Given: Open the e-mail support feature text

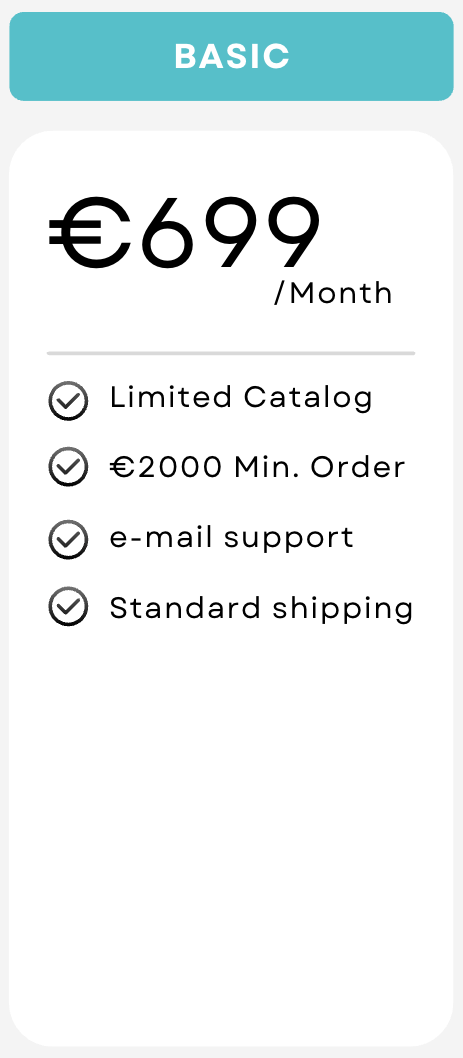Looking at the screenshot, I should coord(232,538).
